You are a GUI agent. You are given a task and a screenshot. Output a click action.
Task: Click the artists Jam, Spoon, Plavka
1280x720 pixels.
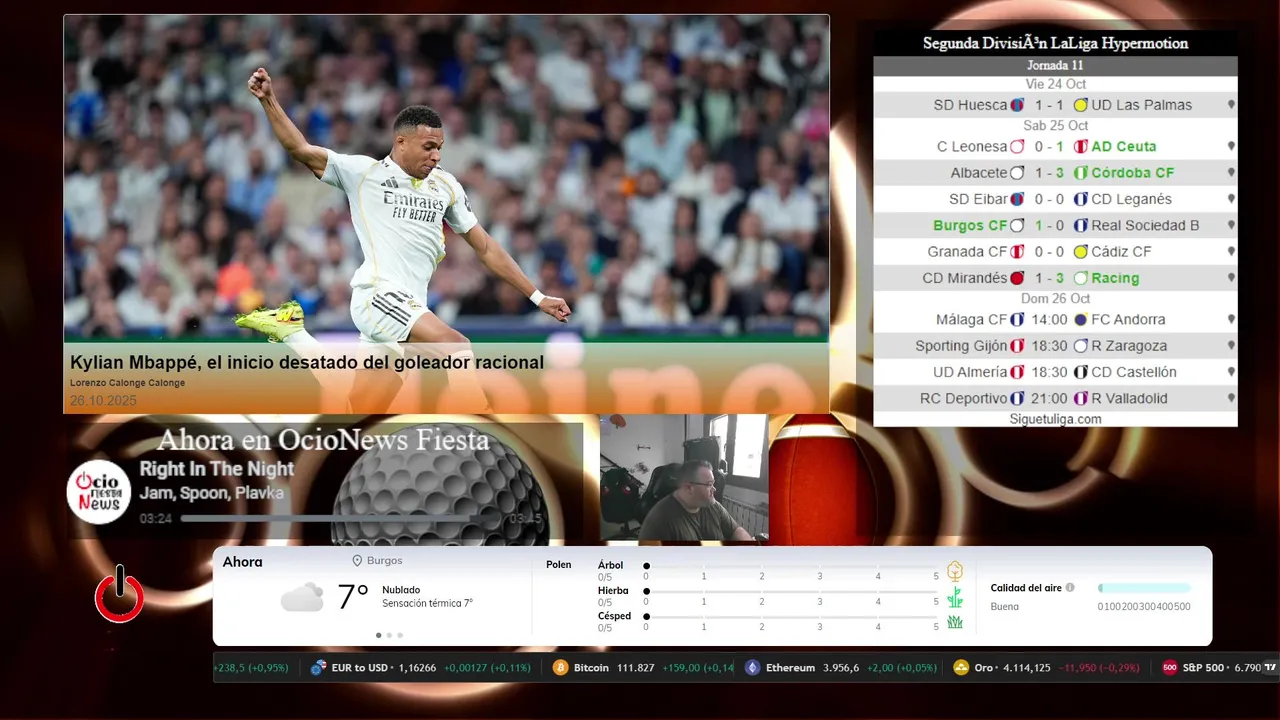tap(212, 493)
